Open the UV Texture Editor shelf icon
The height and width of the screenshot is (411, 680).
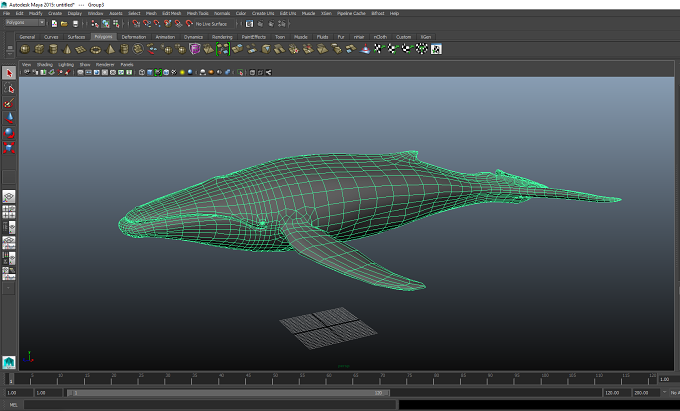[x=436, y=49]
